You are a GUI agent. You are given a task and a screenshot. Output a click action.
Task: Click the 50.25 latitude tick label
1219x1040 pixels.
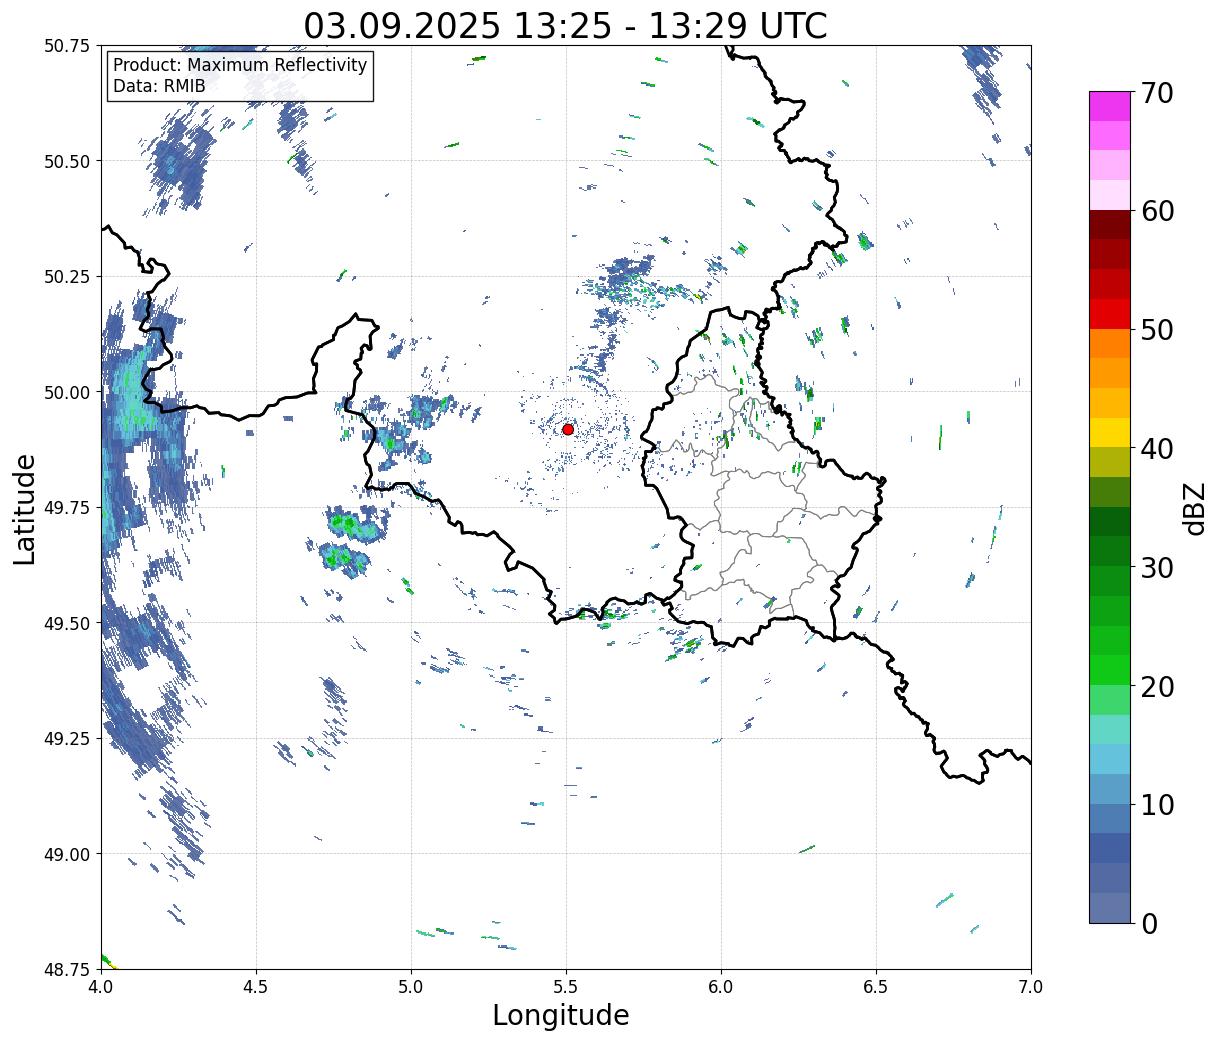67,277
